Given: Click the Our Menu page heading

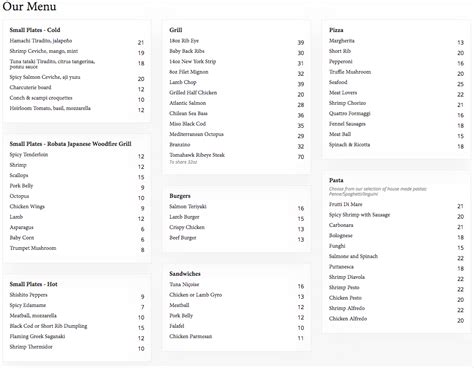Looking at the screenshot, I should point(29,6).
